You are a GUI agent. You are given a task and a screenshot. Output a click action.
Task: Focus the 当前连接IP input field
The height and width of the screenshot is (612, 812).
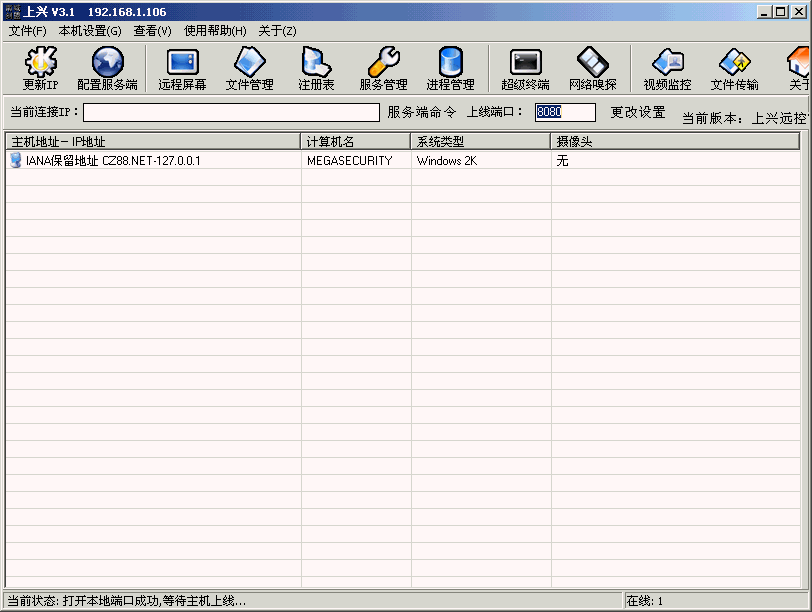231,113
